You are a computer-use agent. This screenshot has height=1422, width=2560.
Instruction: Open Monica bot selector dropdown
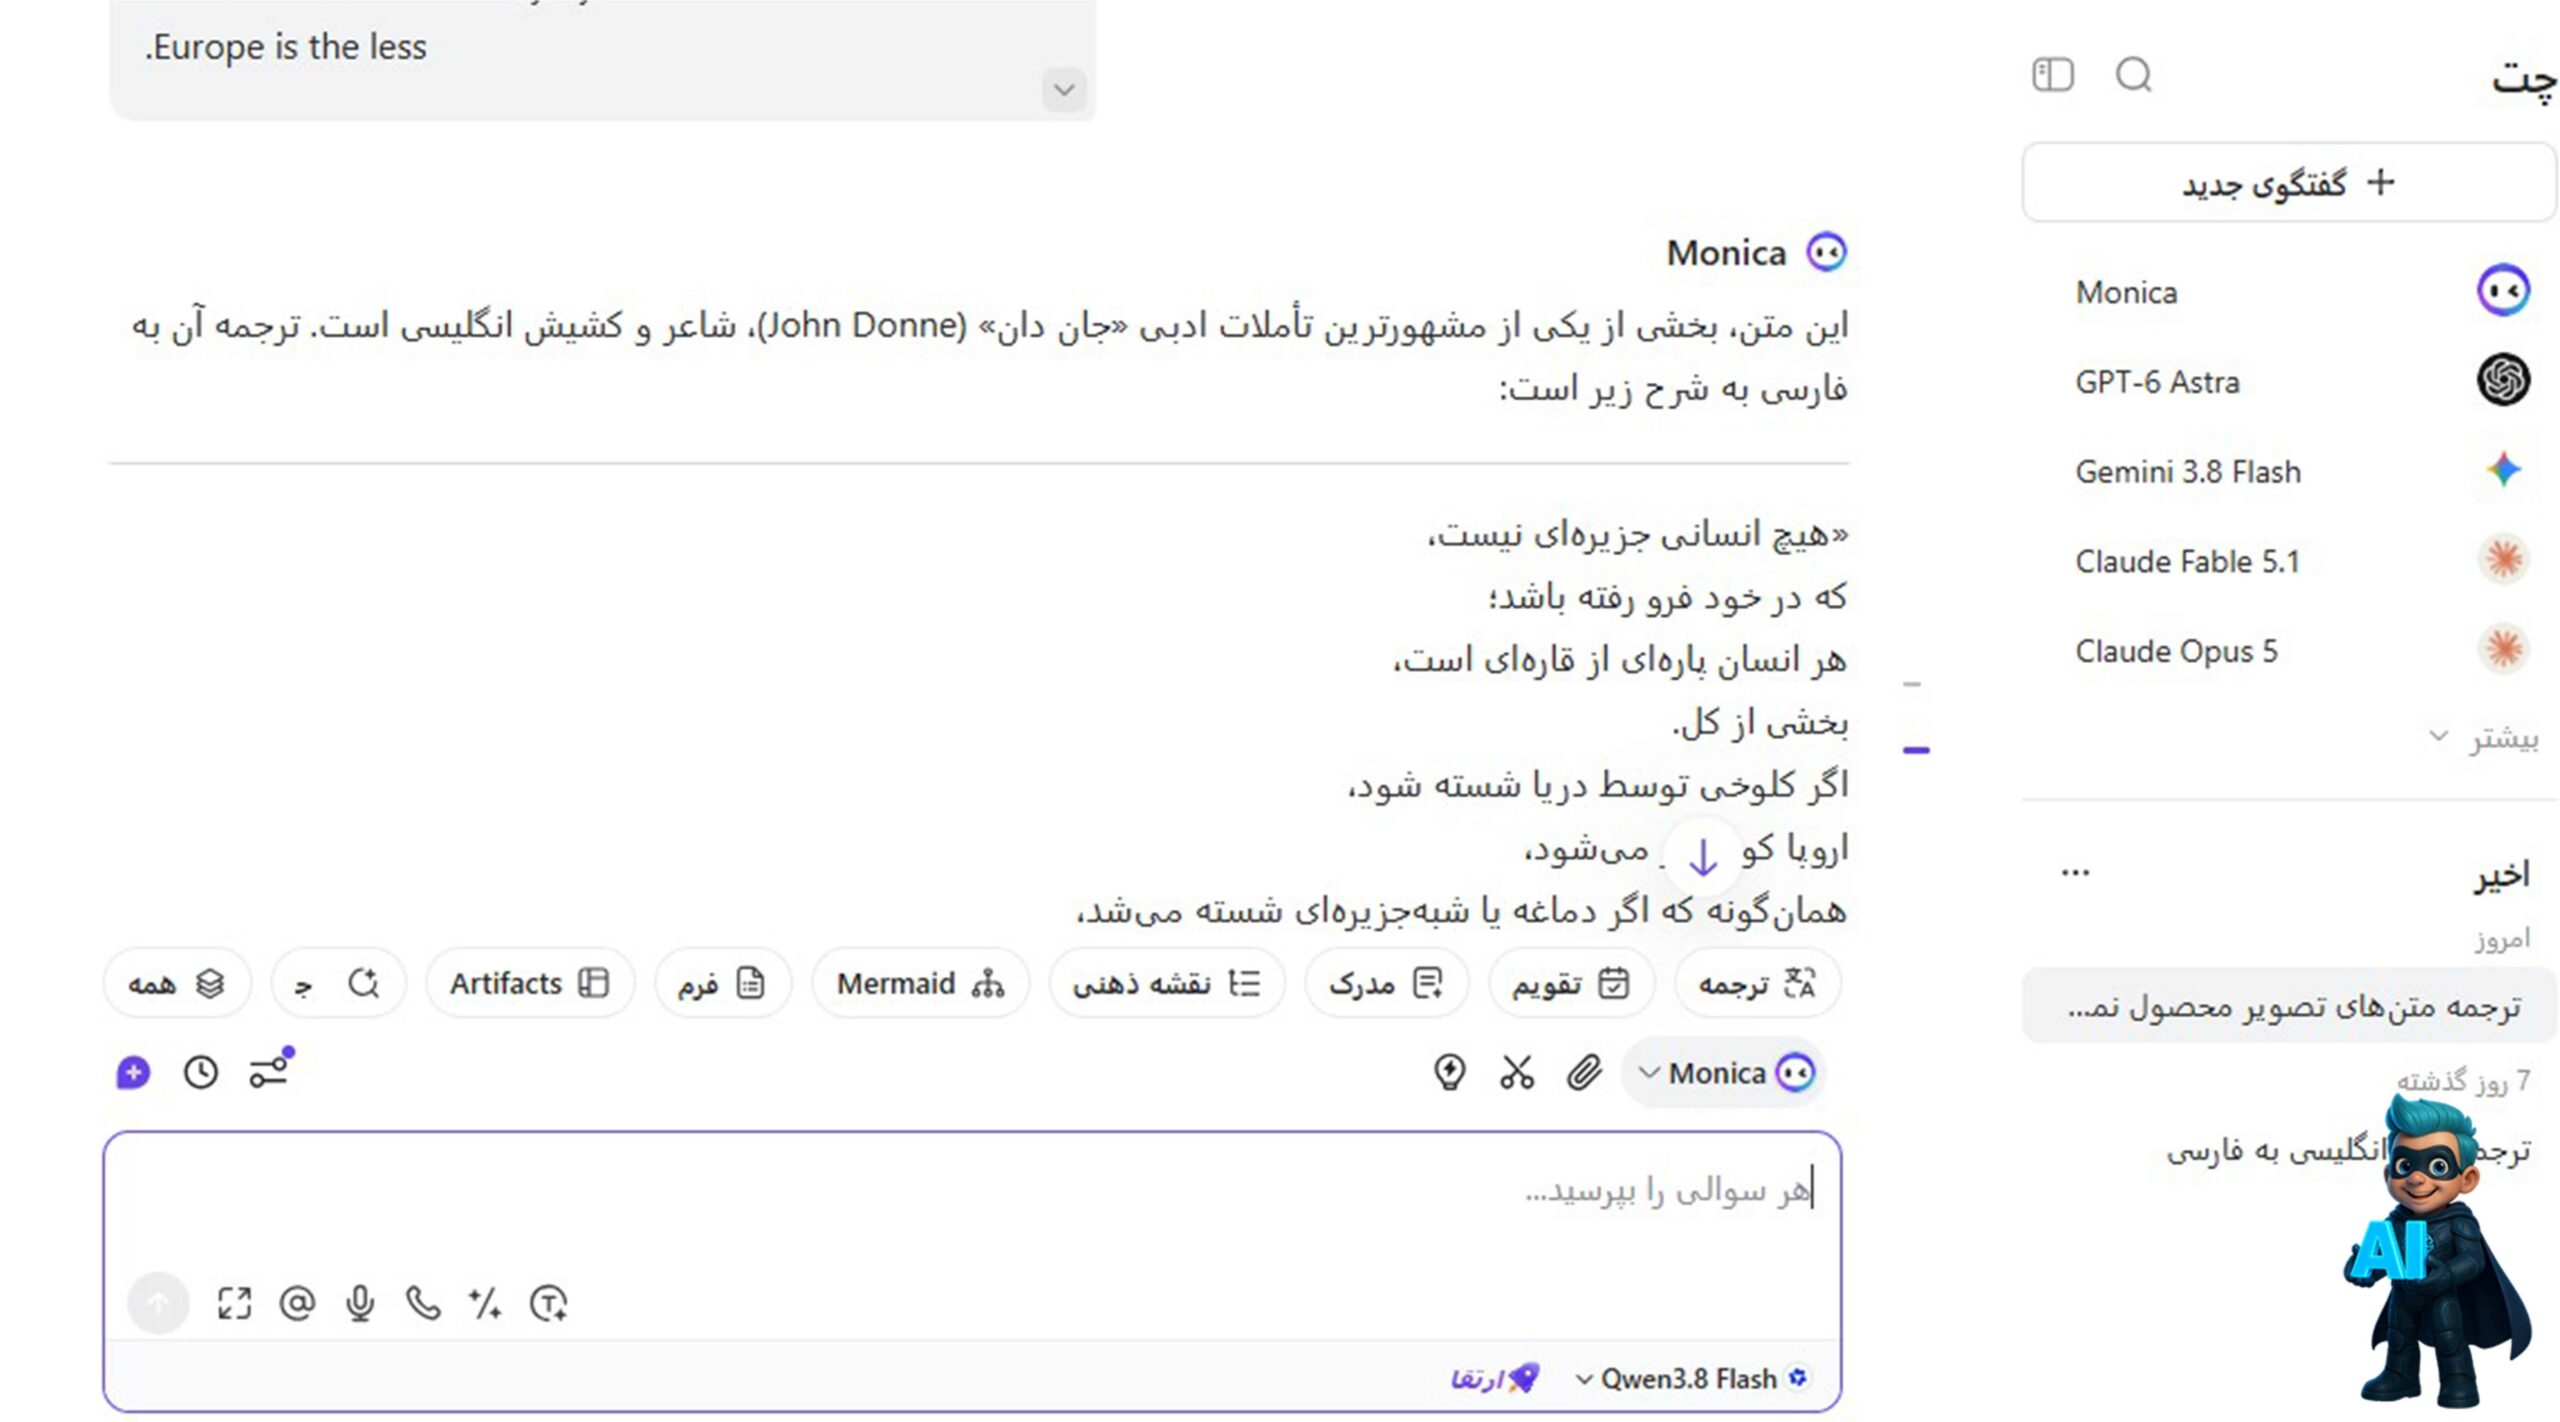click(x=1724, y=1073)
